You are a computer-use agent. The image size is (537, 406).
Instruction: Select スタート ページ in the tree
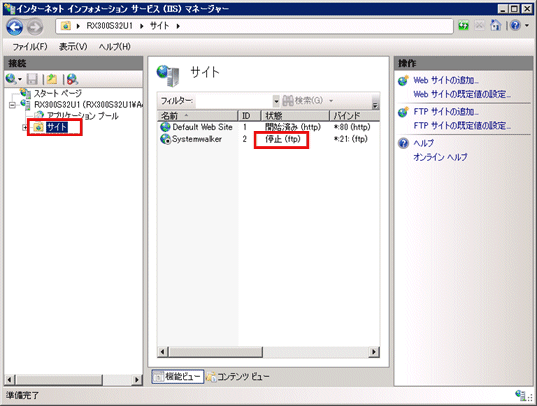tap(58, 93)
